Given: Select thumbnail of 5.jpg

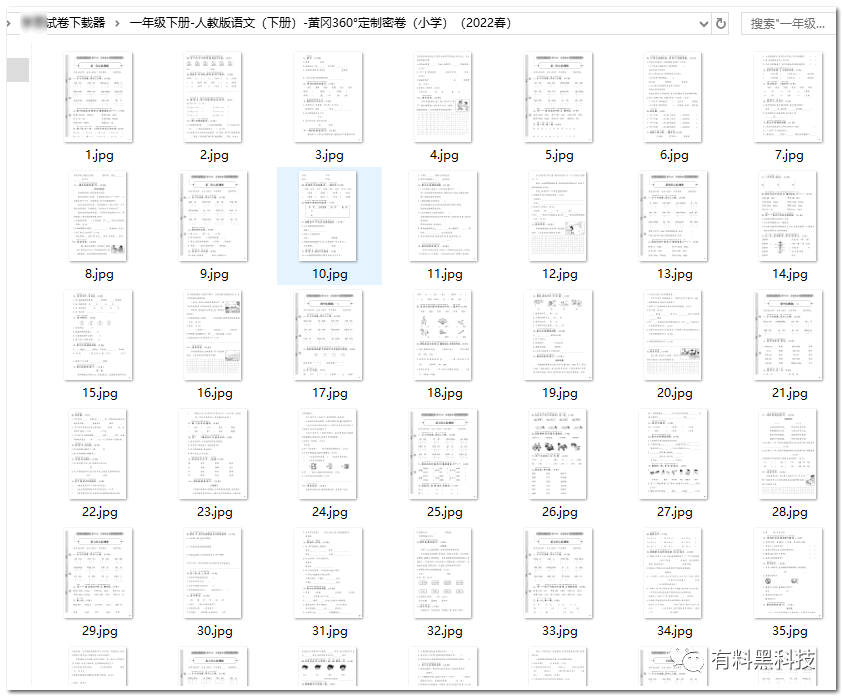Looking at the screenshot, I should [x=559, y=97].
